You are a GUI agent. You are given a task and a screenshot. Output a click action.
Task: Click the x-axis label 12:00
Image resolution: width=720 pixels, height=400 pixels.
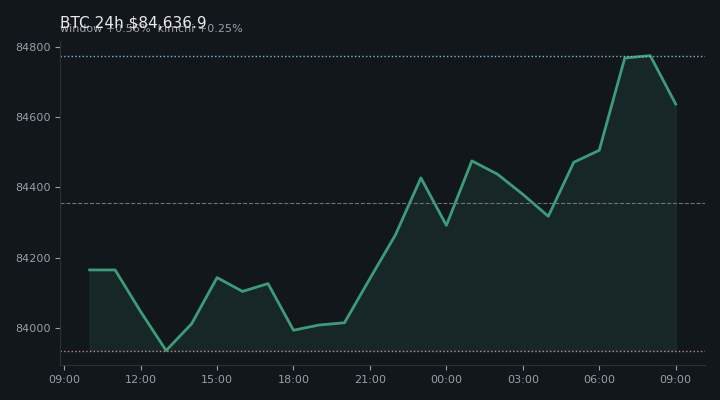[x=141, y=379]
